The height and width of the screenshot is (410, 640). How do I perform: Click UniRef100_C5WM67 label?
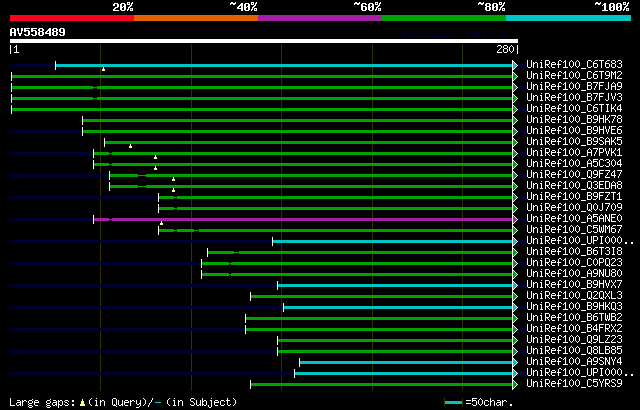click(x=574, y=230)
